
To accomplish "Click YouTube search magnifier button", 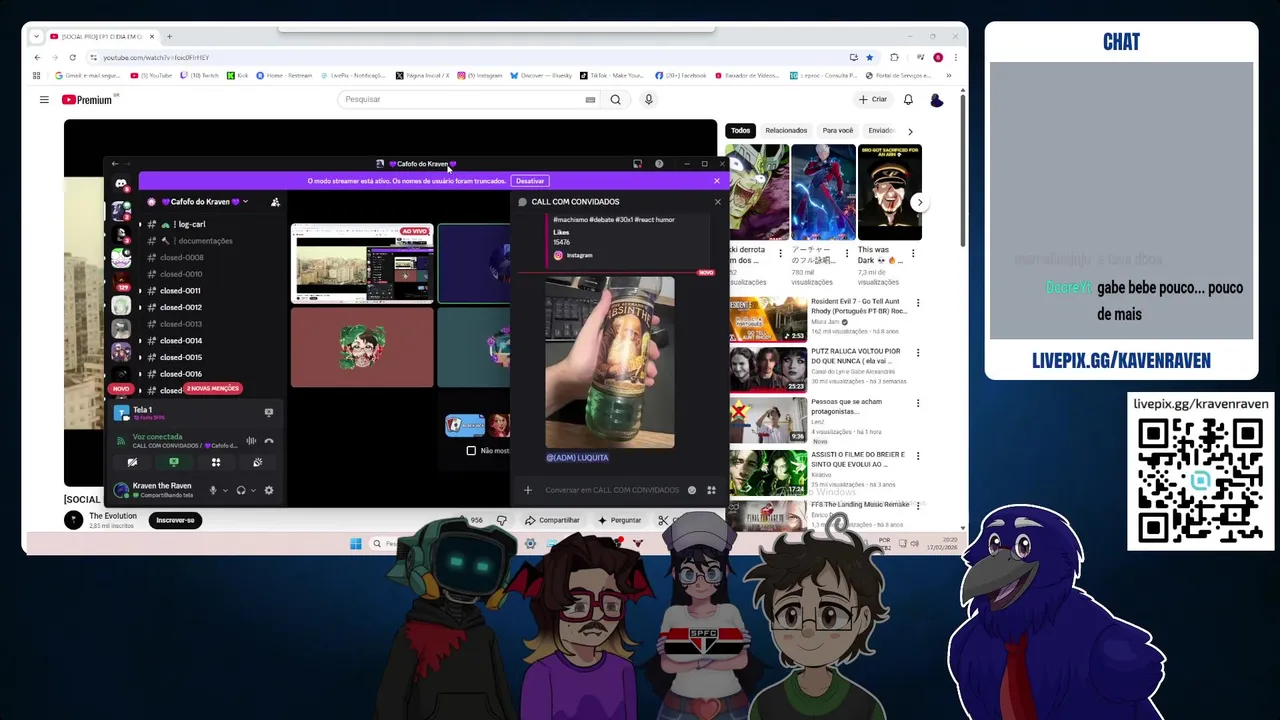I will pos(616,100).
